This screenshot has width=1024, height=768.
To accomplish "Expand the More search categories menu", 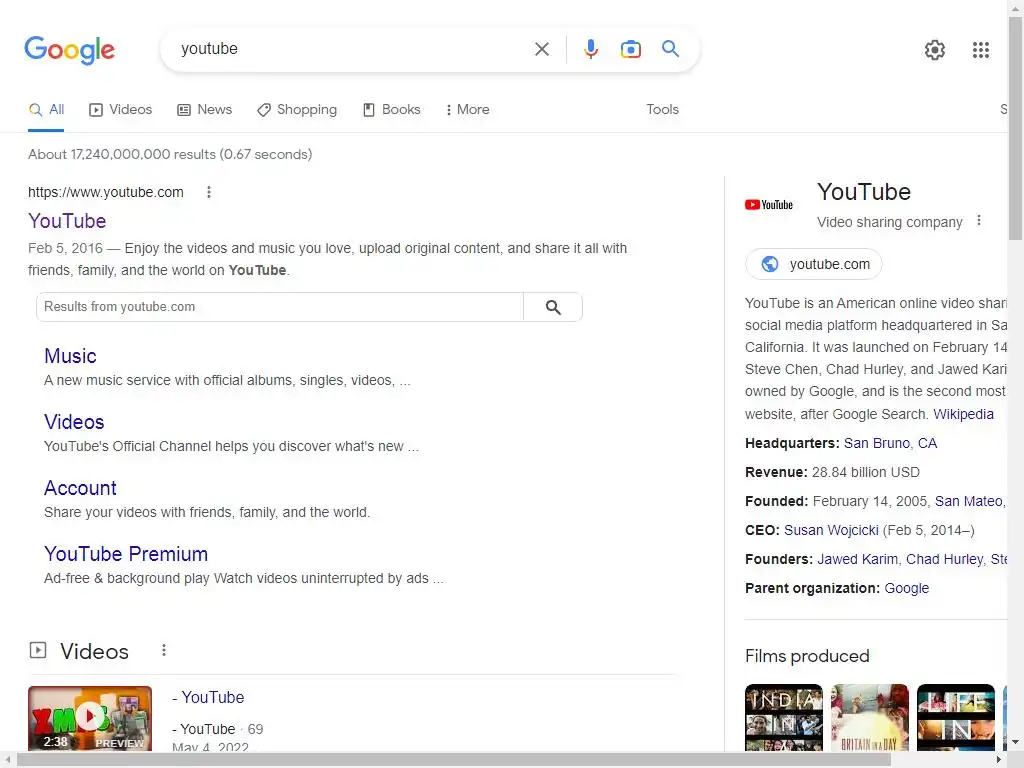I will pos(468,110).
